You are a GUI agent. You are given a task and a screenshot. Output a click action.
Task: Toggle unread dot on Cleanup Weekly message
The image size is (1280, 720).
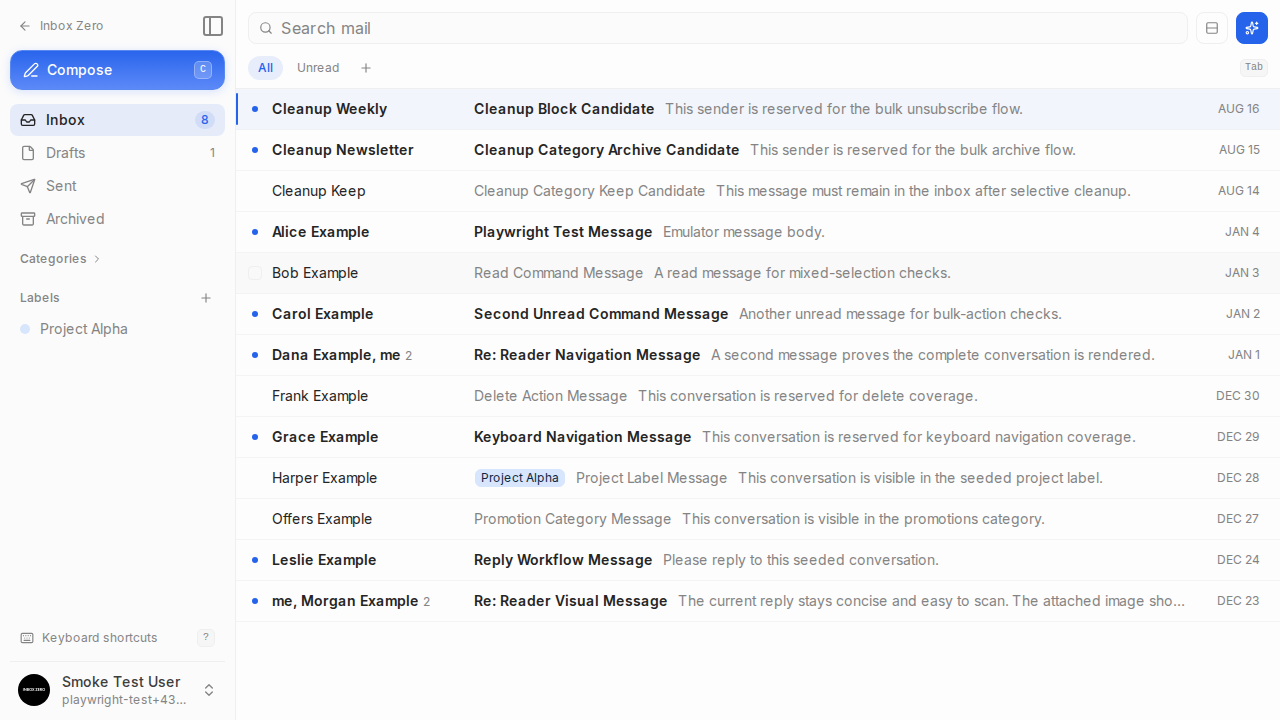pyautogui.click(x=255, y=109)
